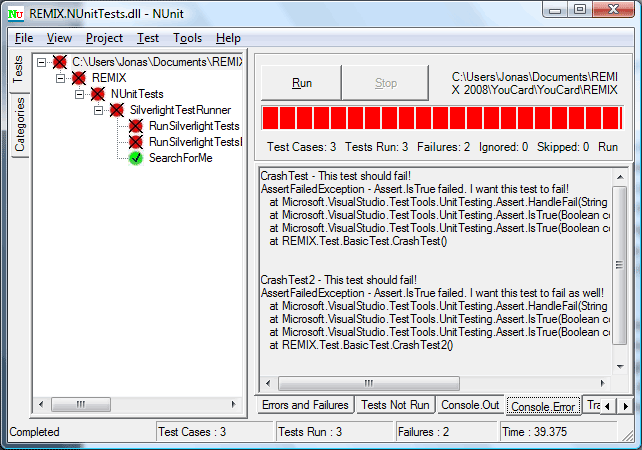The width and height of the screenshot is (642, 450).
Task: Open the Tests Not Run tab
Action: click(395, 405)
